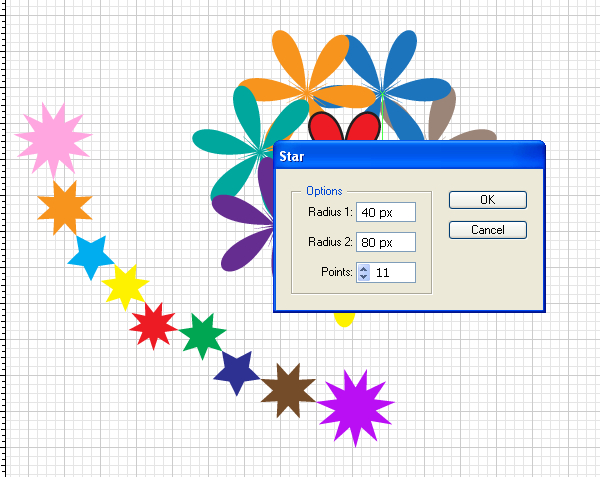Click the Radius 2 input field
600x477 pixels.
click(x=386, y=242)
